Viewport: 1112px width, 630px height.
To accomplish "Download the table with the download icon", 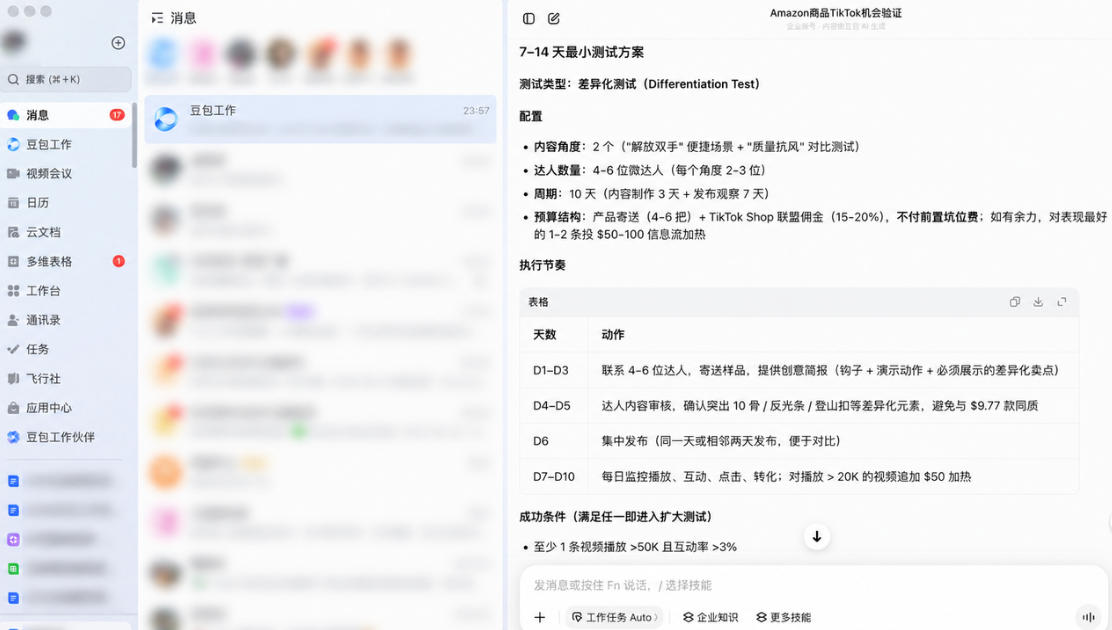I will point(1038,302).
